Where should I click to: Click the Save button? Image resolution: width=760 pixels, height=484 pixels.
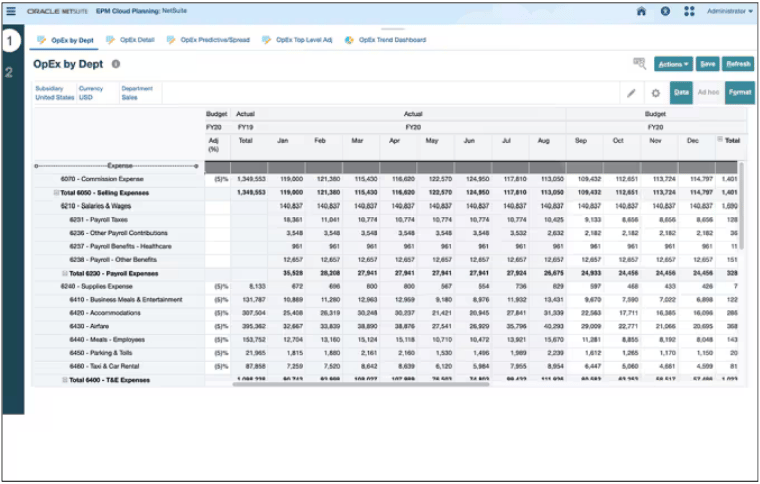tap(708, 64)
